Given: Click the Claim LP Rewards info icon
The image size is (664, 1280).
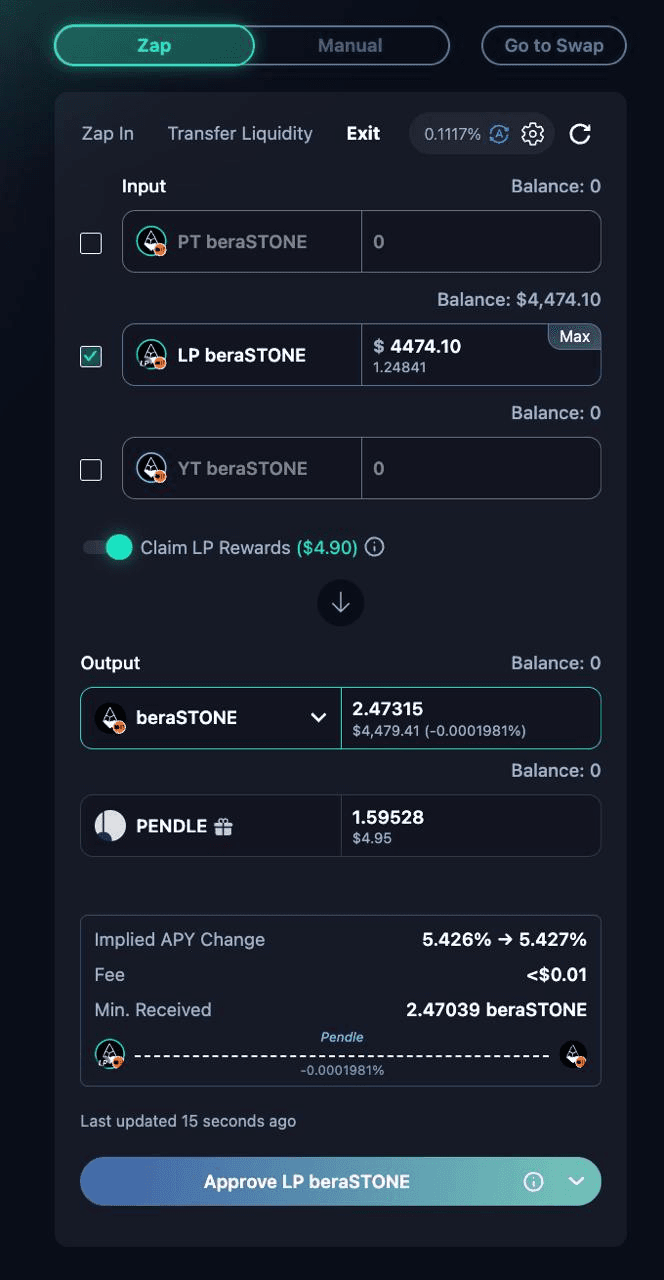Looking at the screenshot, I should pos(374,547).
